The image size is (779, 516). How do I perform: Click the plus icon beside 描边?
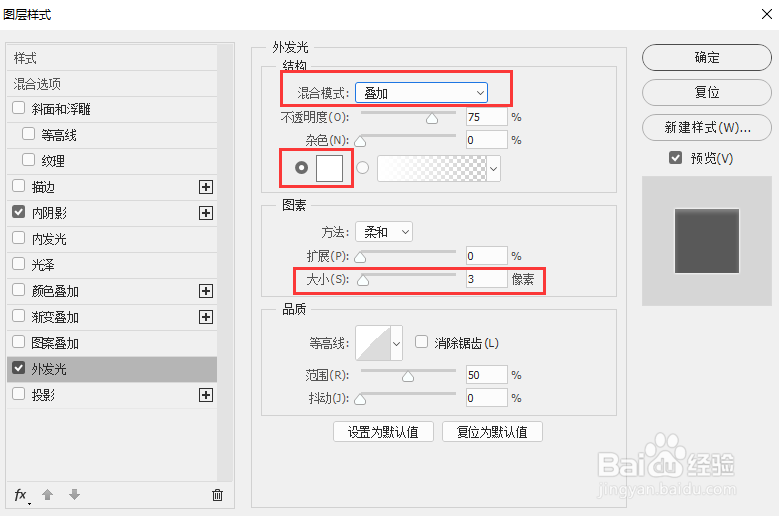206,186
